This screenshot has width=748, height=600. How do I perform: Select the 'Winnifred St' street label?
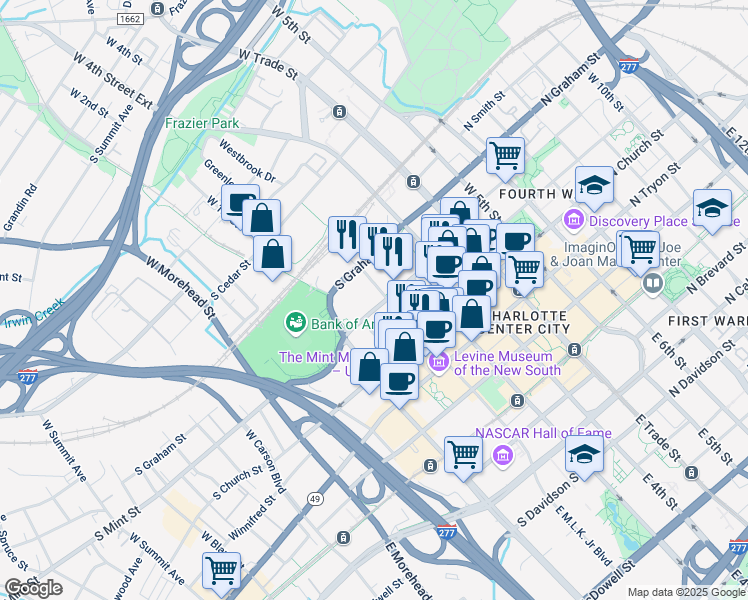tap(252, 517)
